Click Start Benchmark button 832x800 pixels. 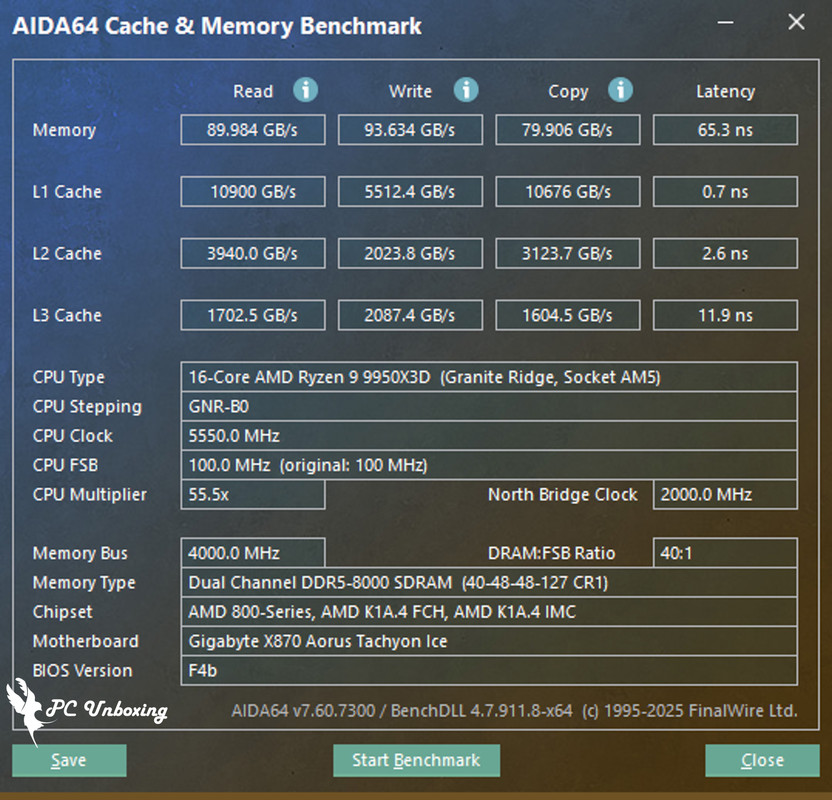click(417, 760)
